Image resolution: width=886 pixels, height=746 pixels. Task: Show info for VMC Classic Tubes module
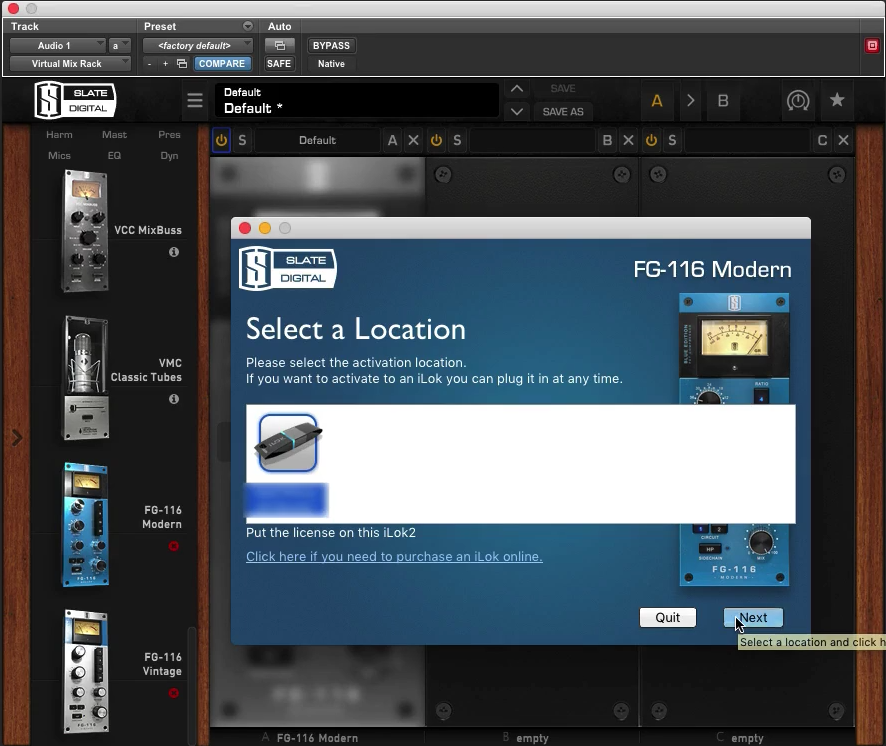174,399
